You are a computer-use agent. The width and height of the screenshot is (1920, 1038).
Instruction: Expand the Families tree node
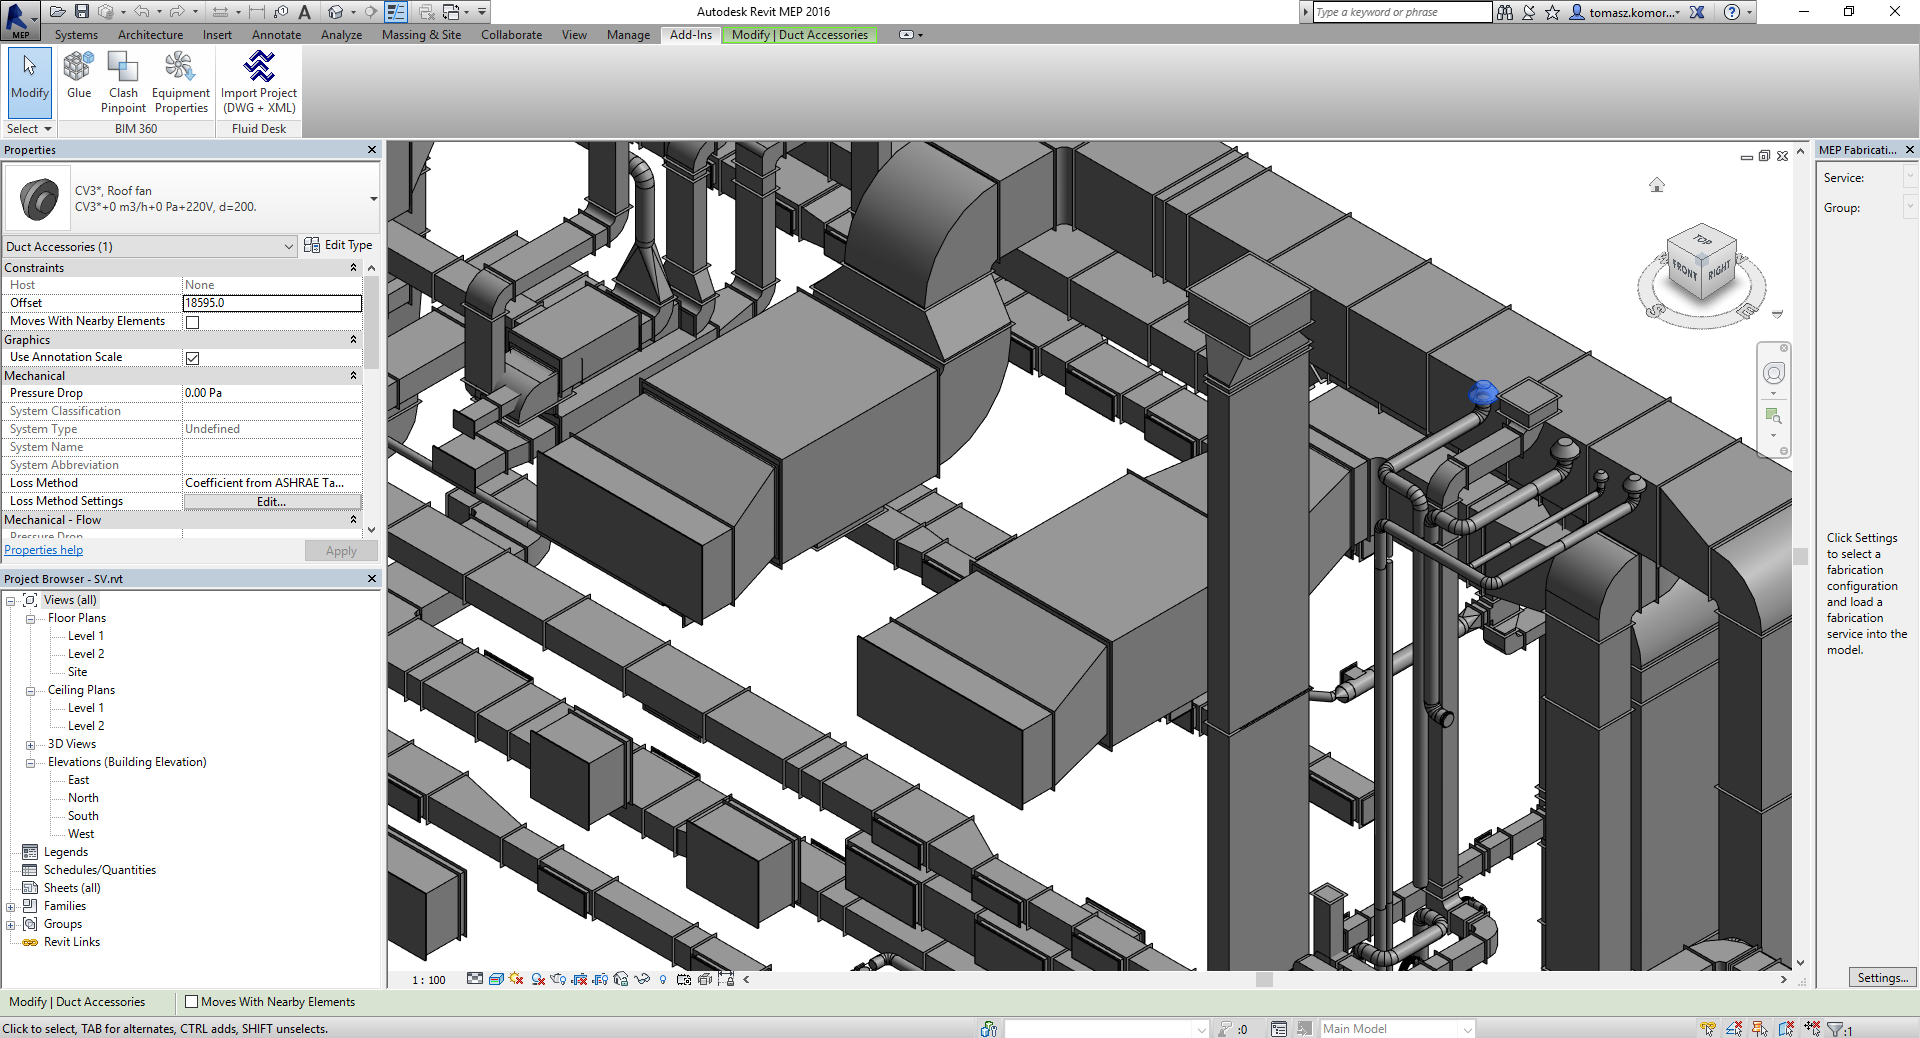tap(11, 907)
